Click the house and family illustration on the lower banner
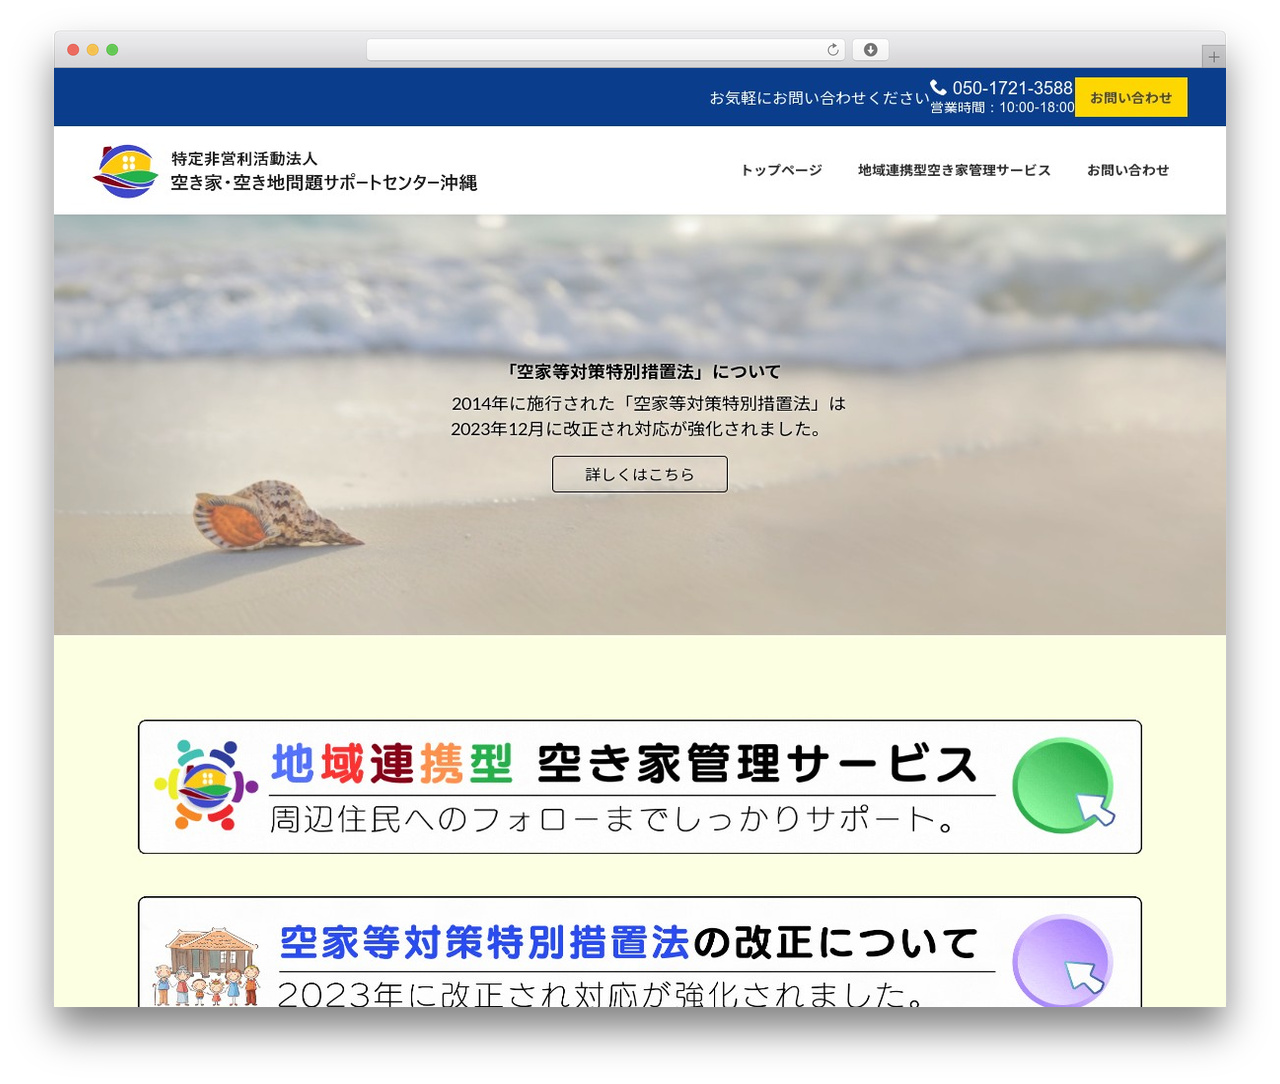This screenshot has height=1084, width=1280. (x=206, y=966)
